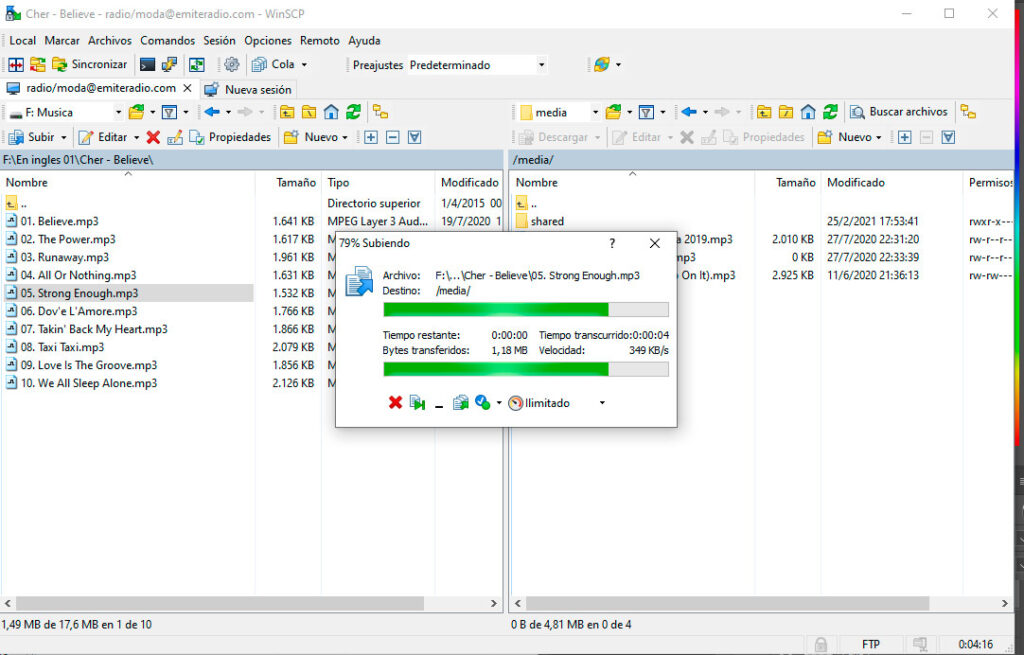Viewport: 1024px width, 655px height.
Task: Select files plus icon in local panel
Action: (371, 137)
